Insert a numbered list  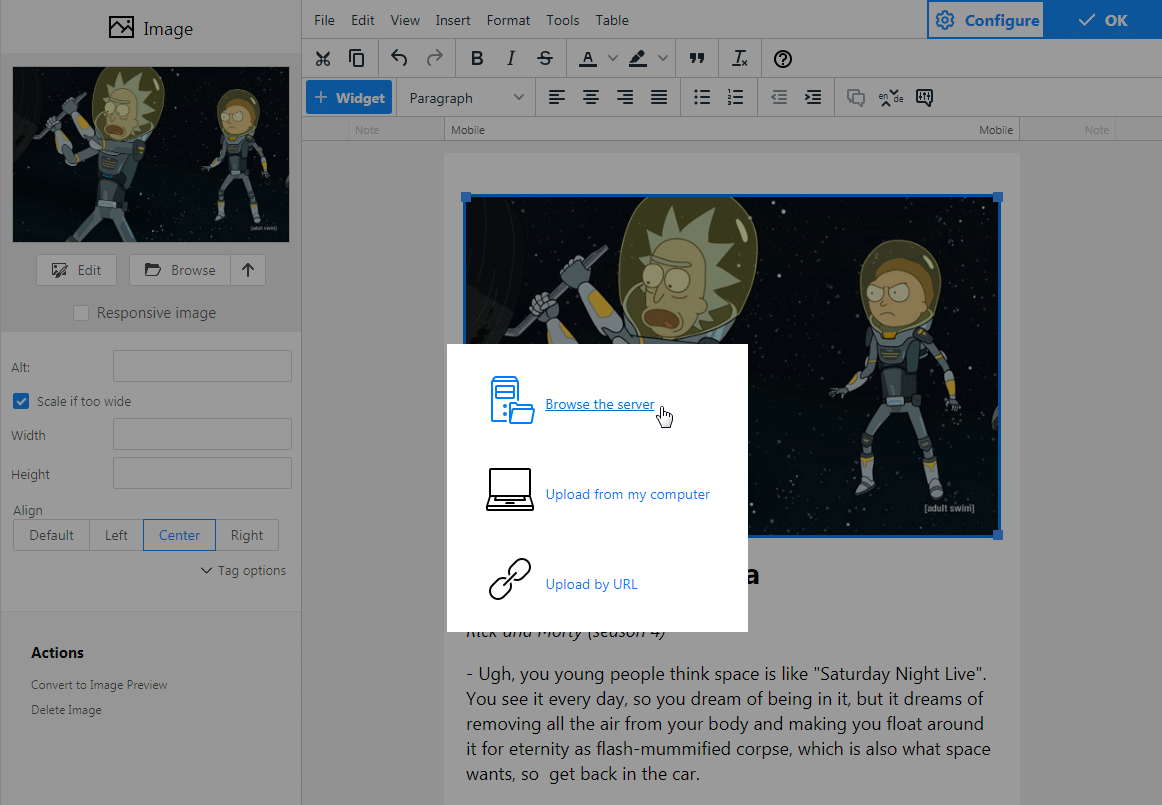[735, 97]
